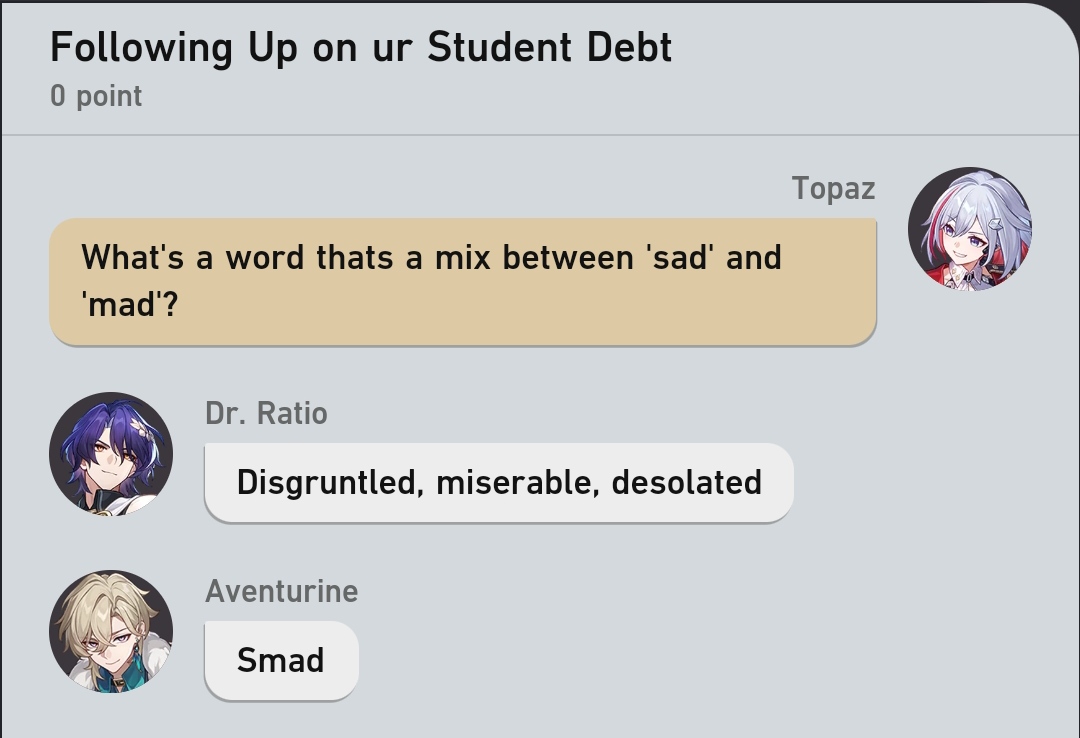Click Topaz's profile avatar
This screenshot has height=738, width=1080.
pyautogui.click(x=969, y=229)
